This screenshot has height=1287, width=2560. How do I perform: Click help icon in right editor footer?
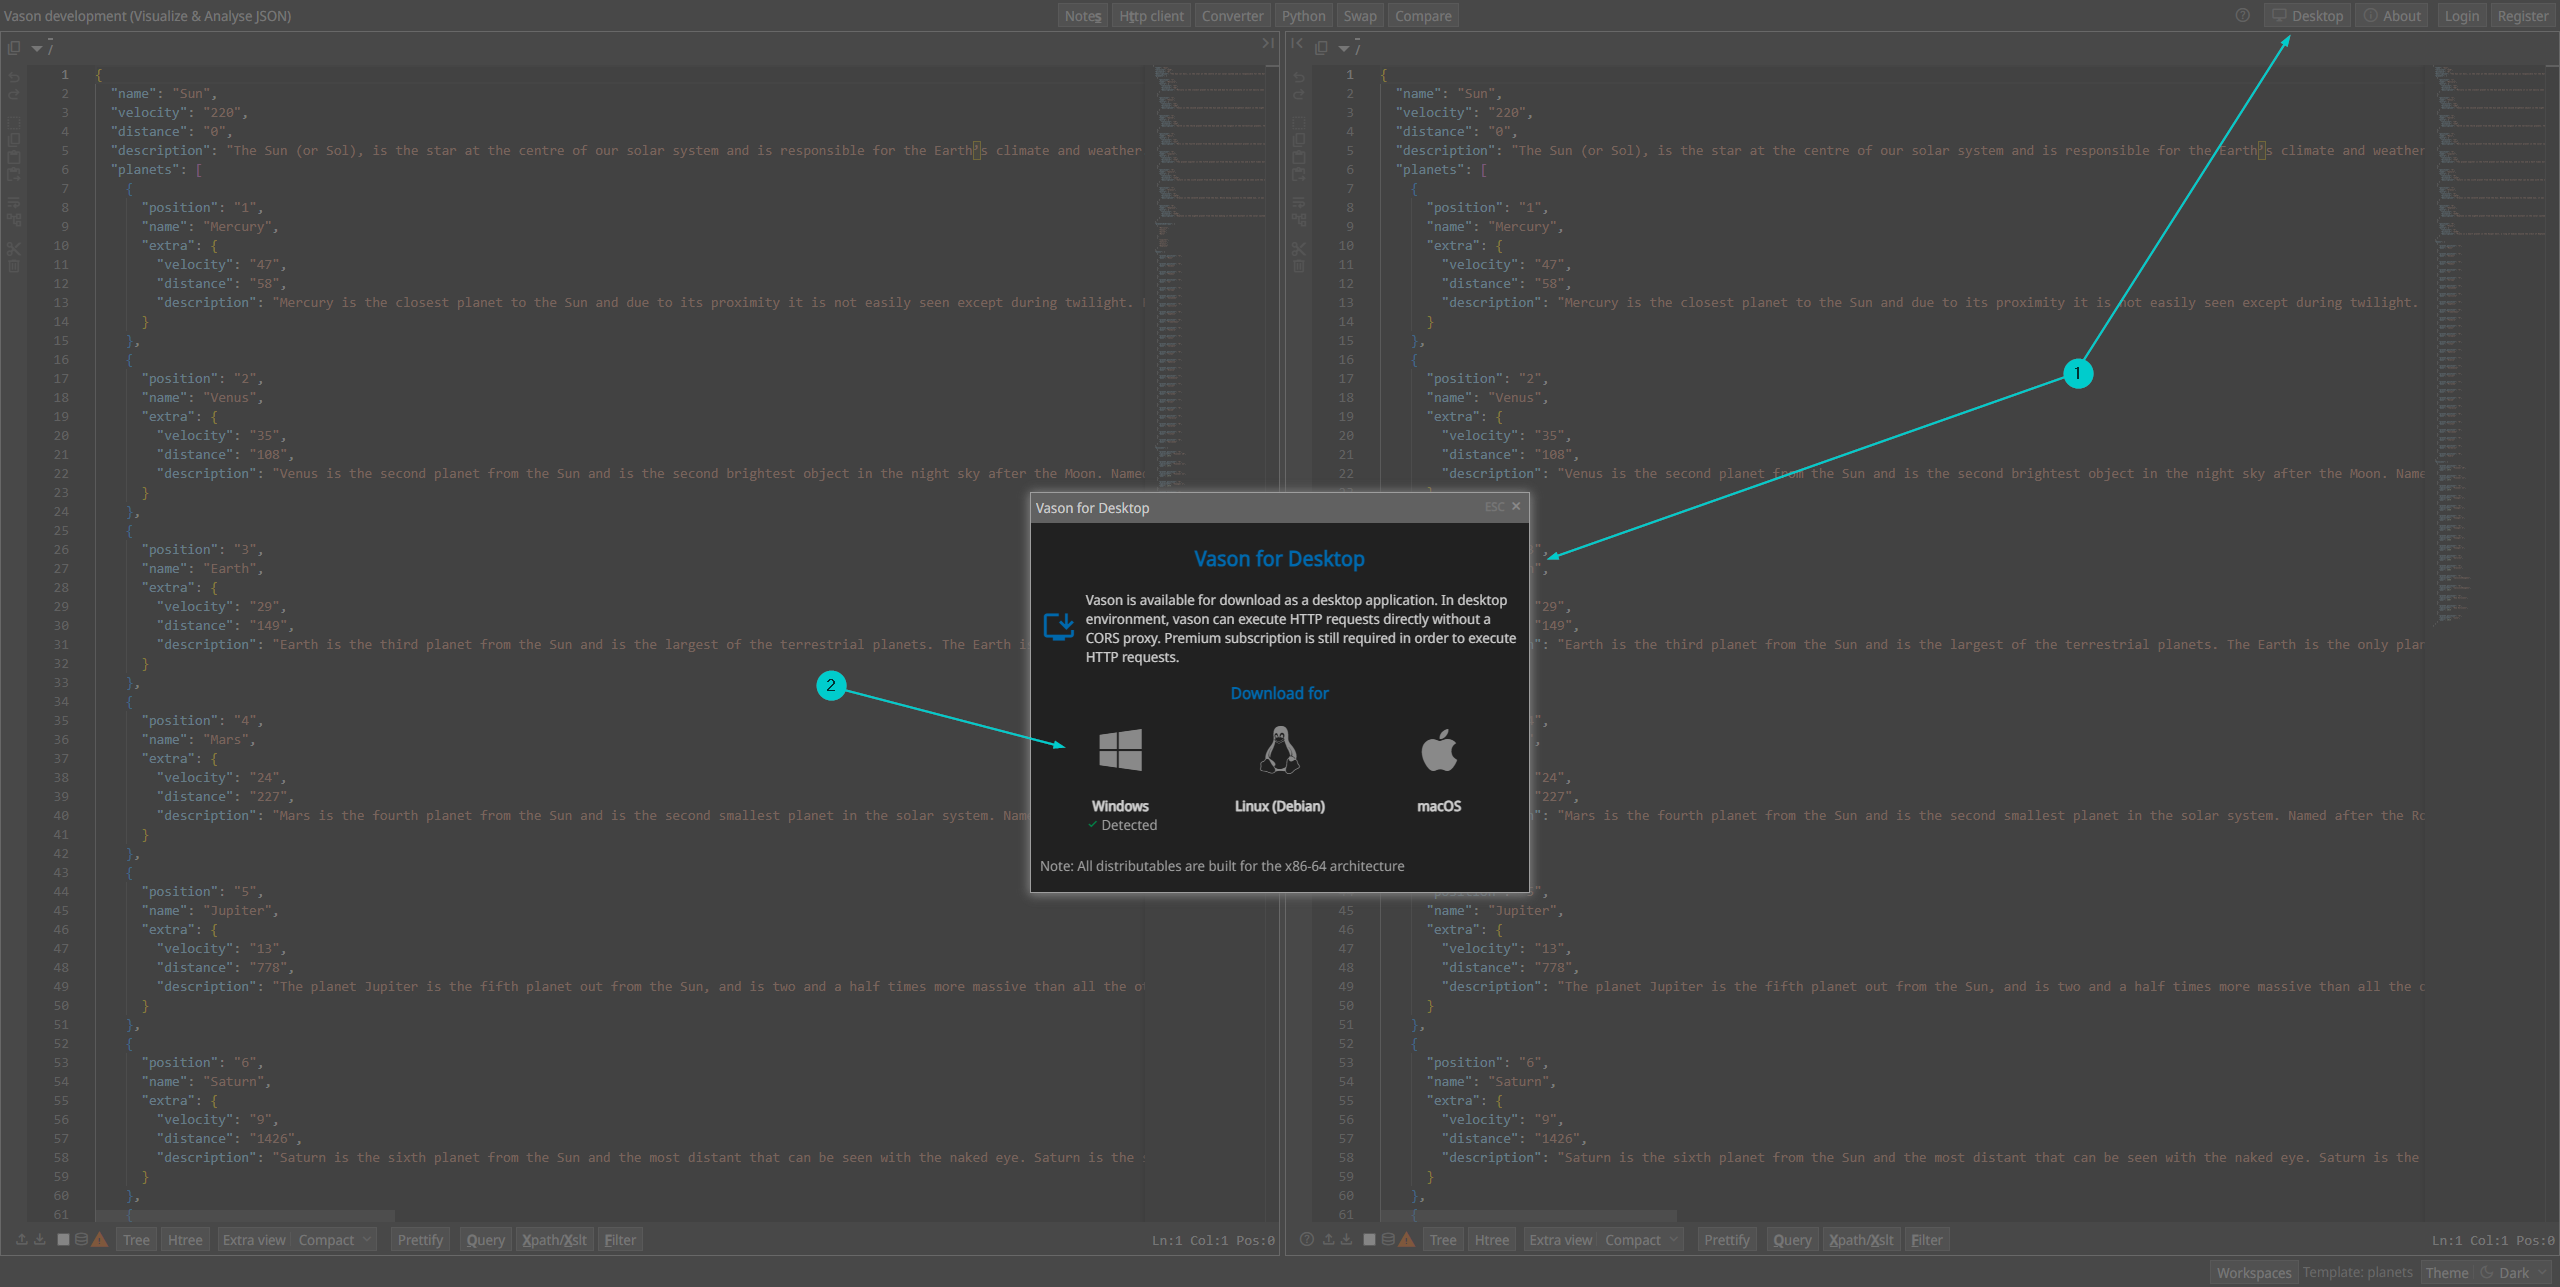click(x=1306, y=1239)
